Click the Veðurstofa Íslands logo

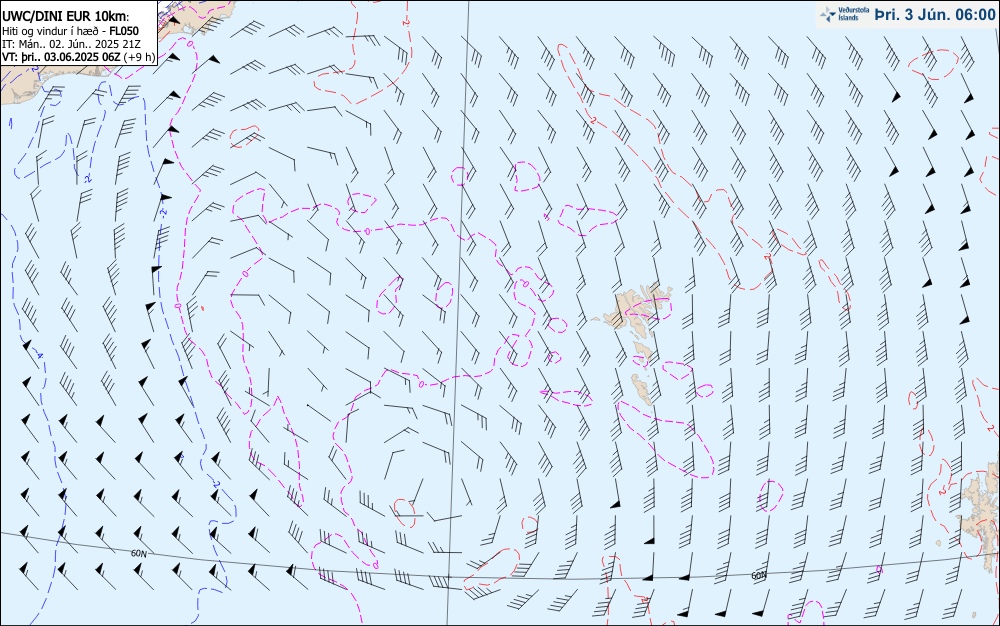click(844, 14)
